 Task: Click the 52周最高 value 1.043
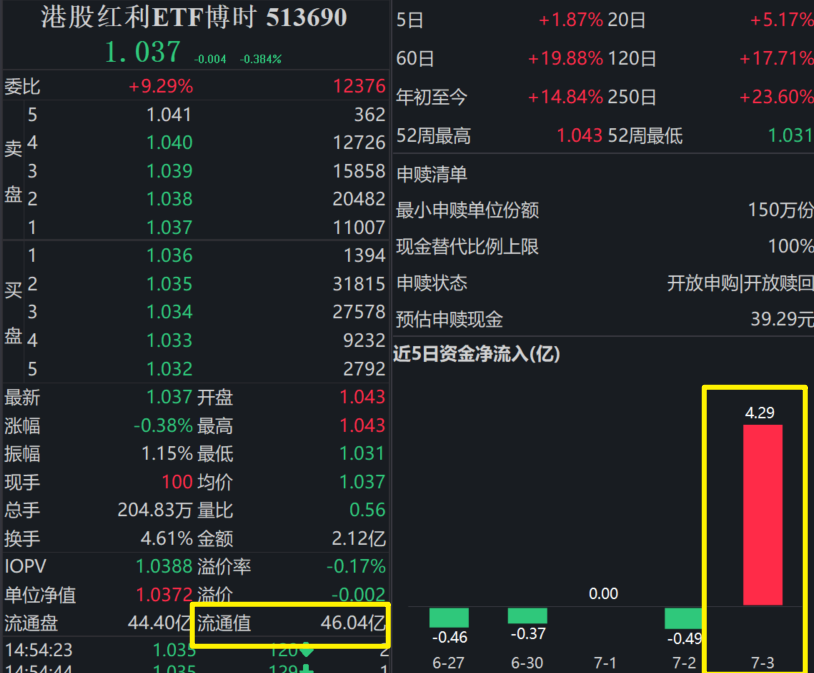pos(579,136)
